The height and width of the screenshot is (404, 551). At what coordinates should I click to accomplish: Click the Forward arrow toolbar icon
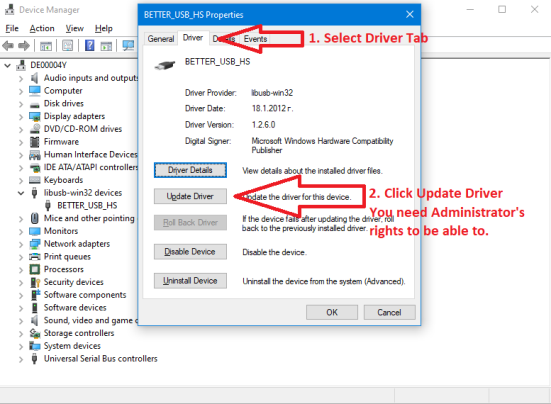24,46
